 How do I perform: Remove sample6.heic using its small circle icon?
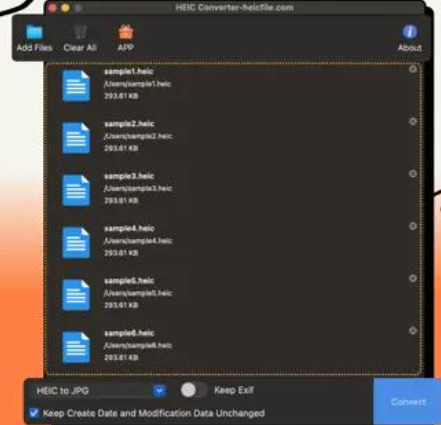413,331
